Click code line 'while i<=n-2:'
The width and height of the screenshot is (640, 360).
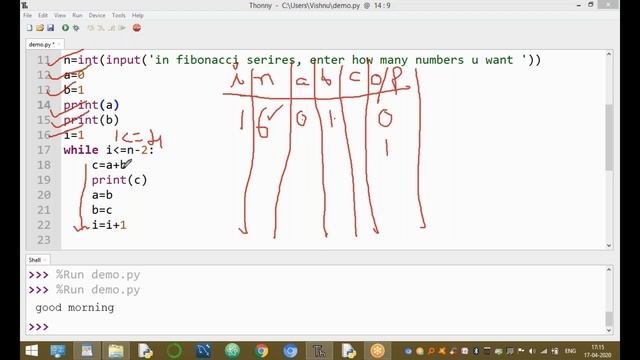[109, 150]
